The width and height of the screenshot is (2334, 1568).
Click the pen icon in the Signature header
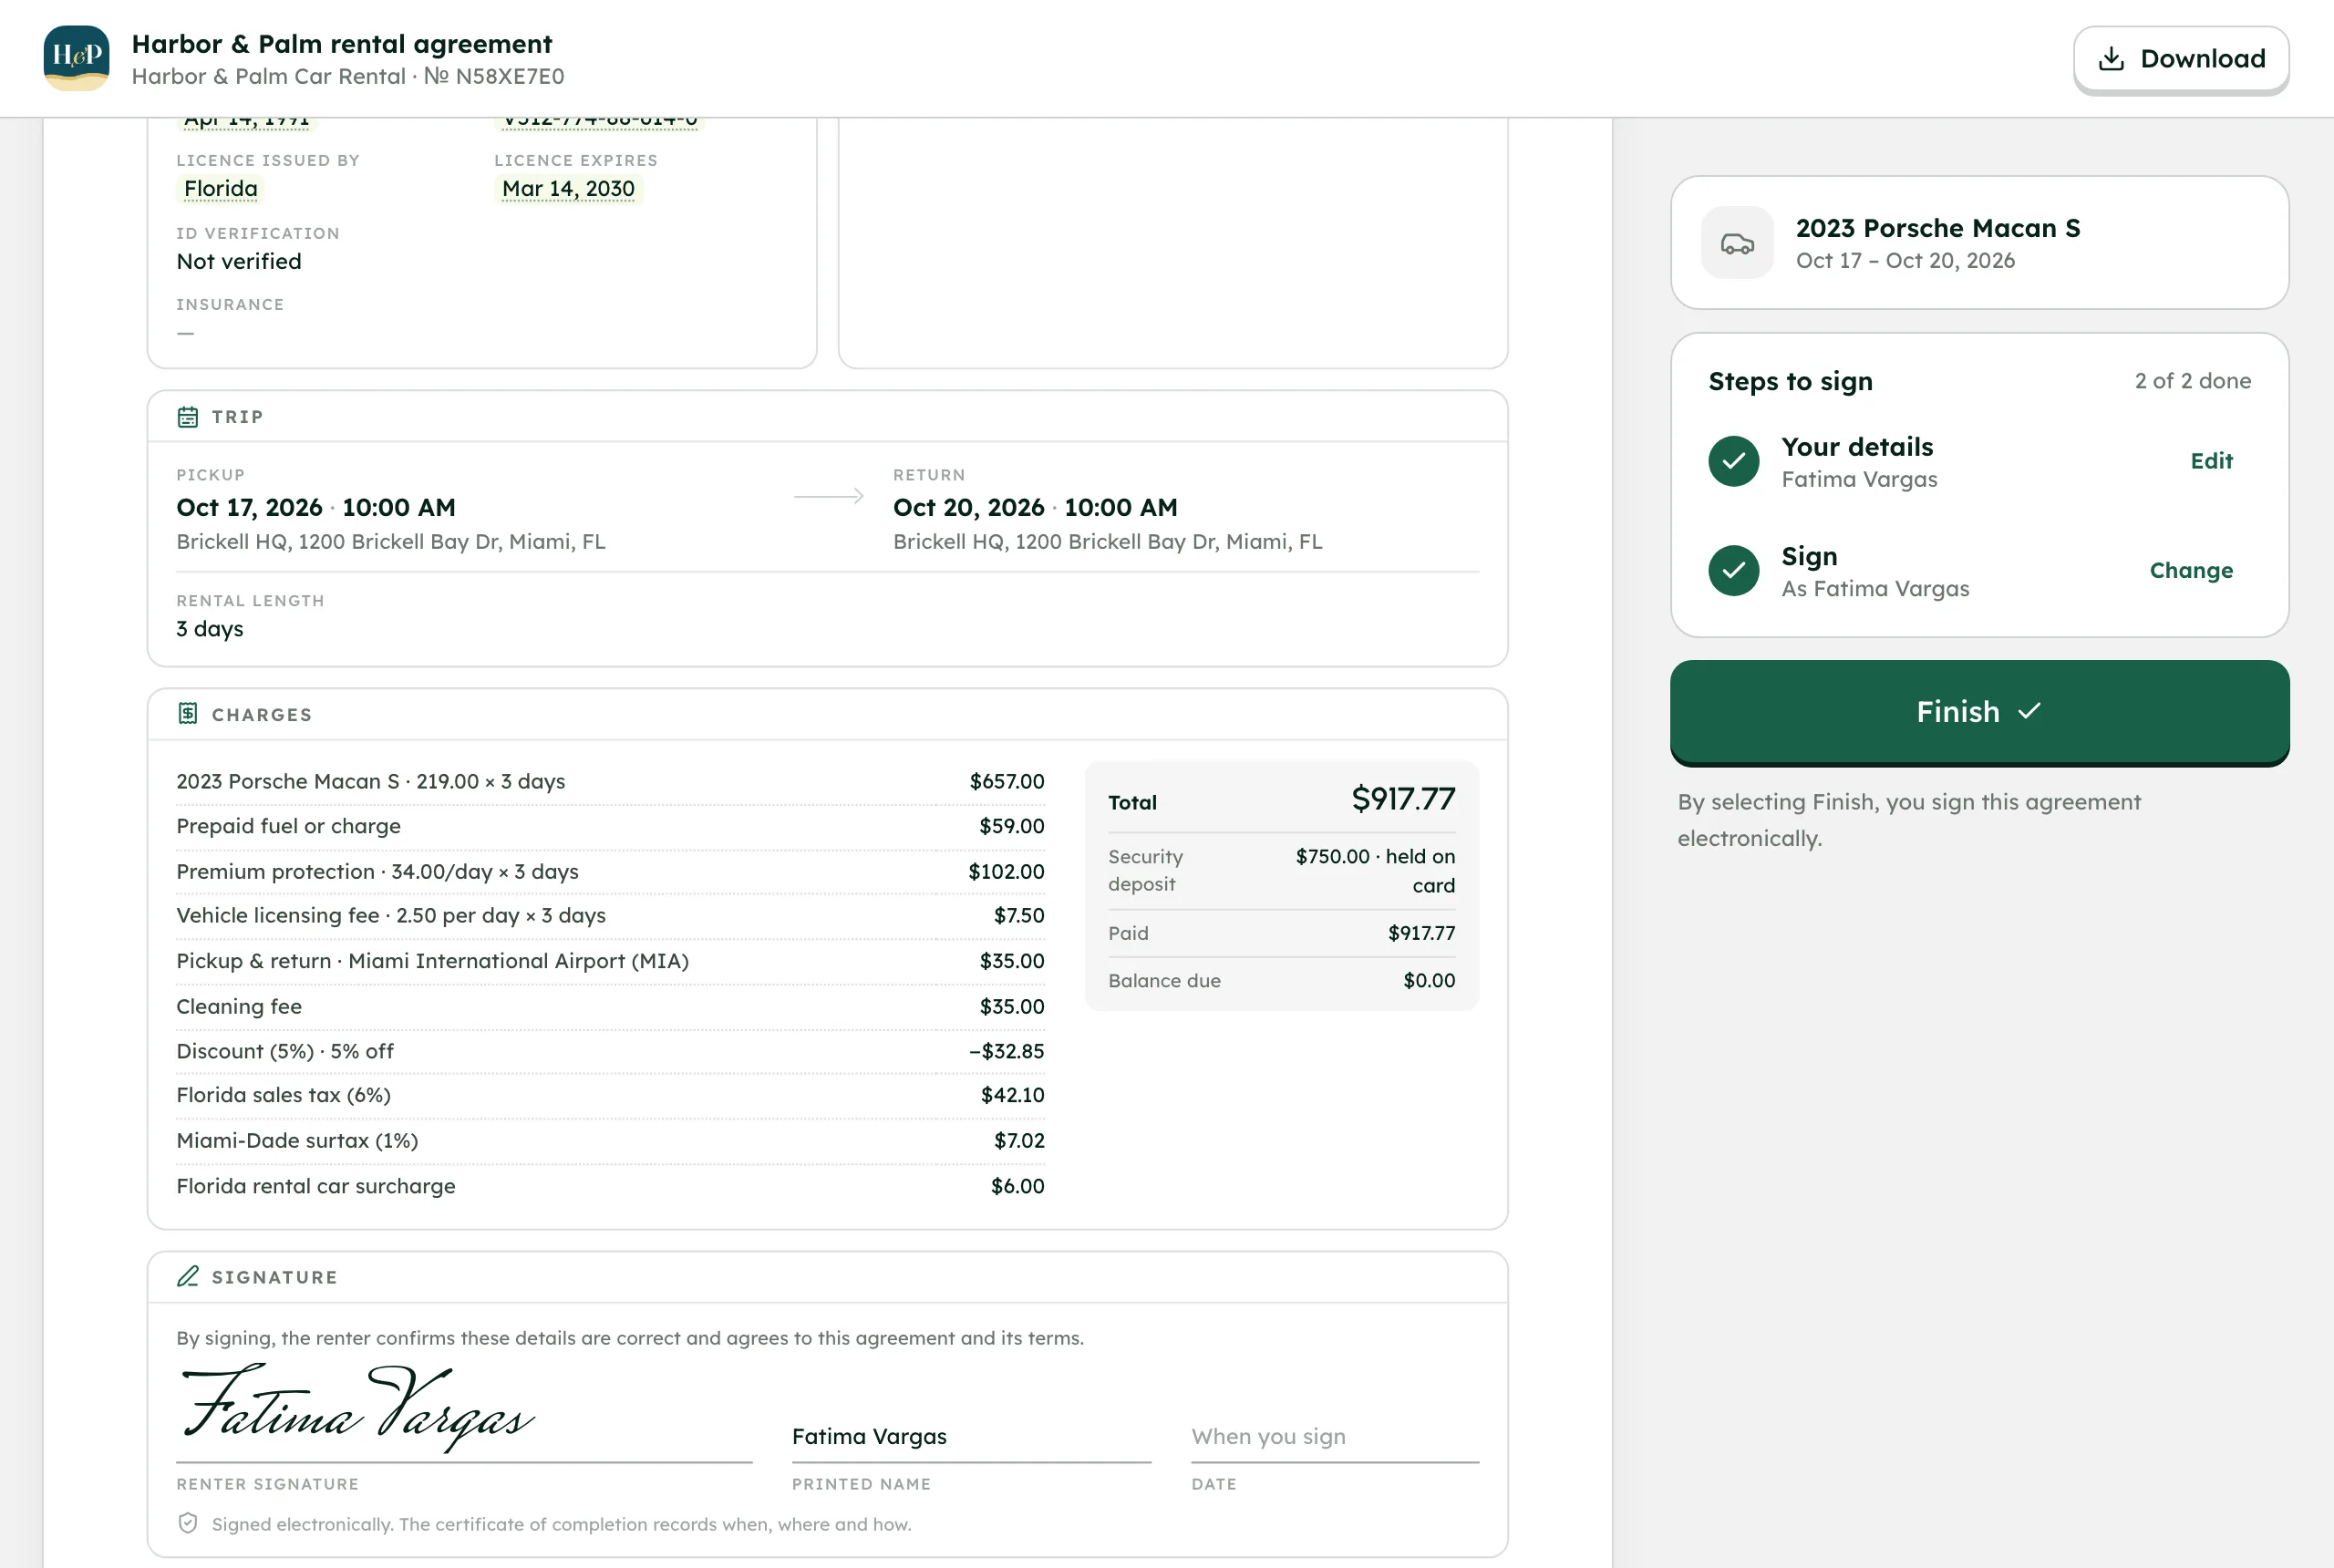(x=188, y=1276)
